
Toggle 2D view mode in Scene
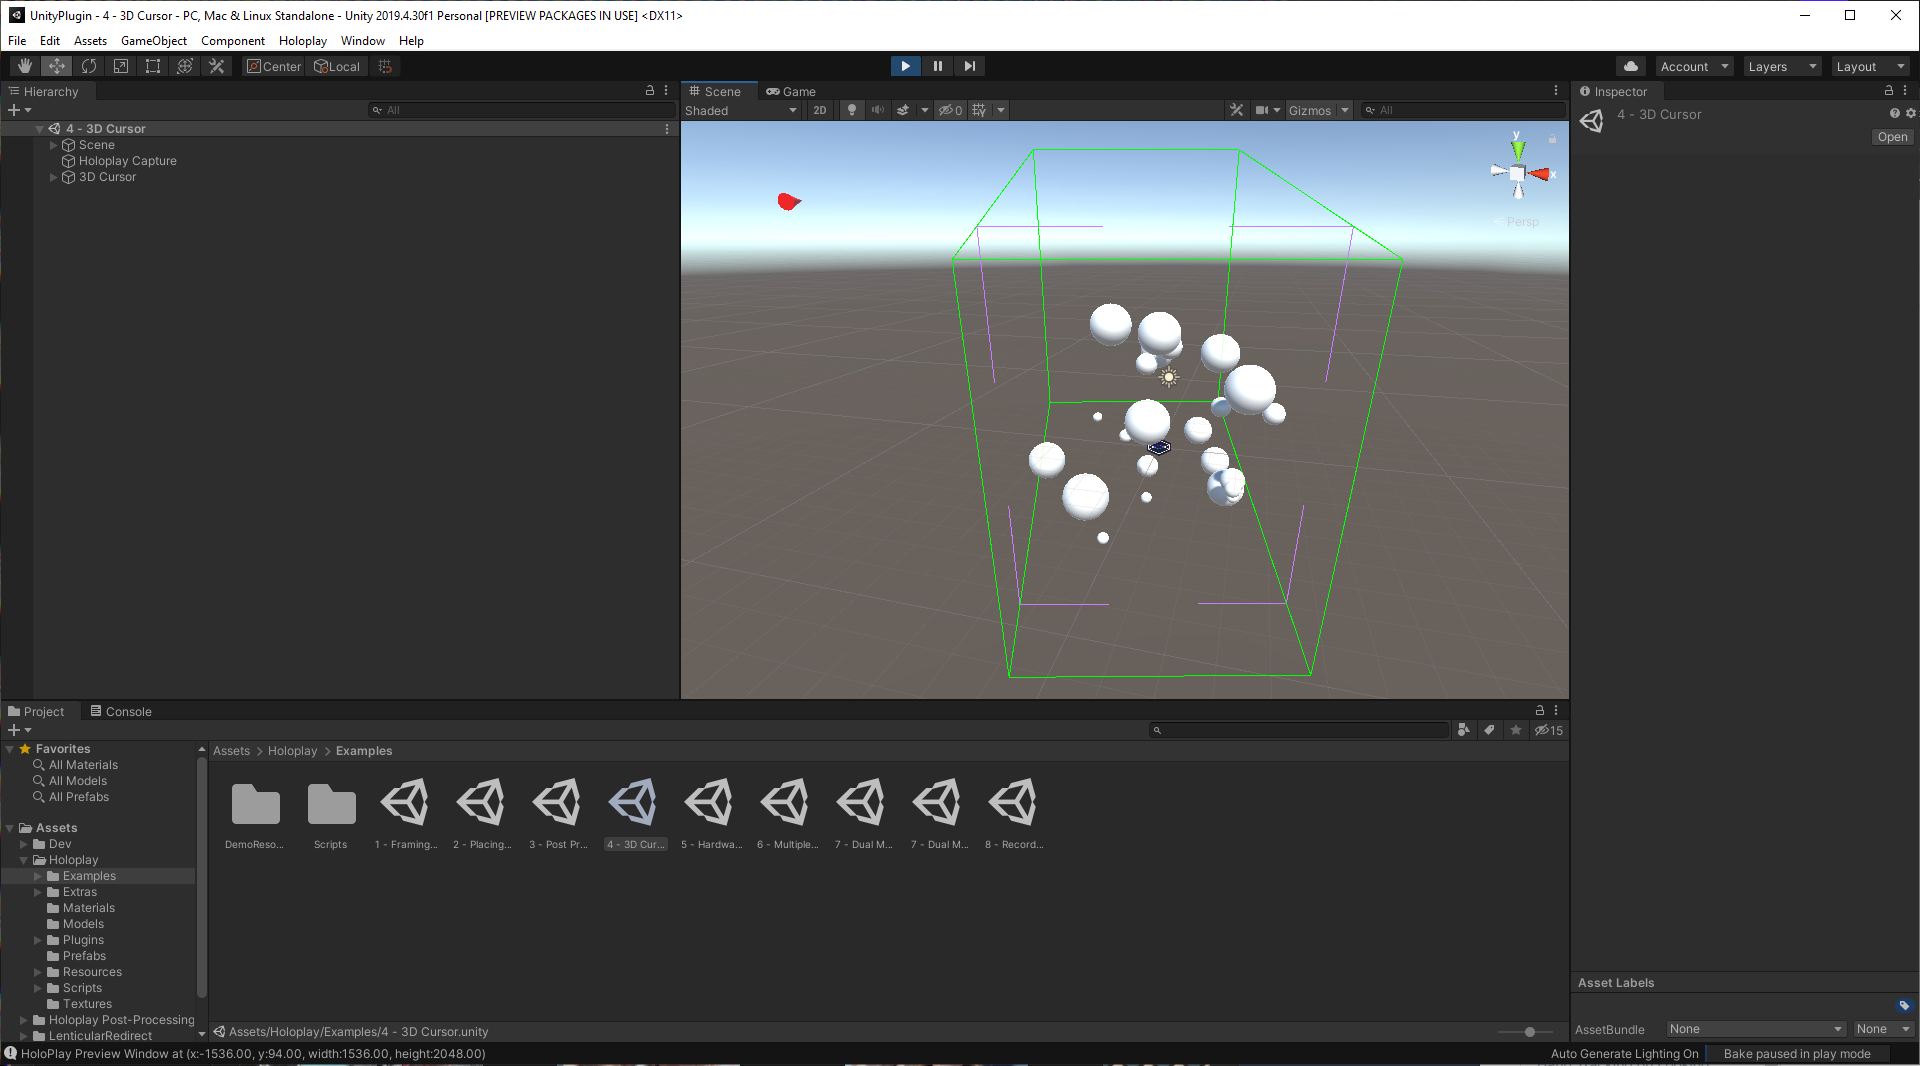coord(820,110)
